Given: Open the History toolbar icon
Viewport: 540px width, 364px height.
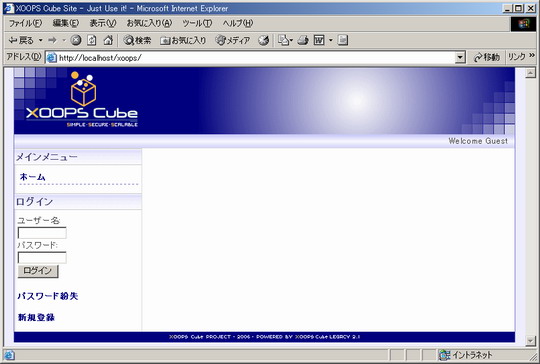Looking at the screenshot, I should tap(263, 41).
